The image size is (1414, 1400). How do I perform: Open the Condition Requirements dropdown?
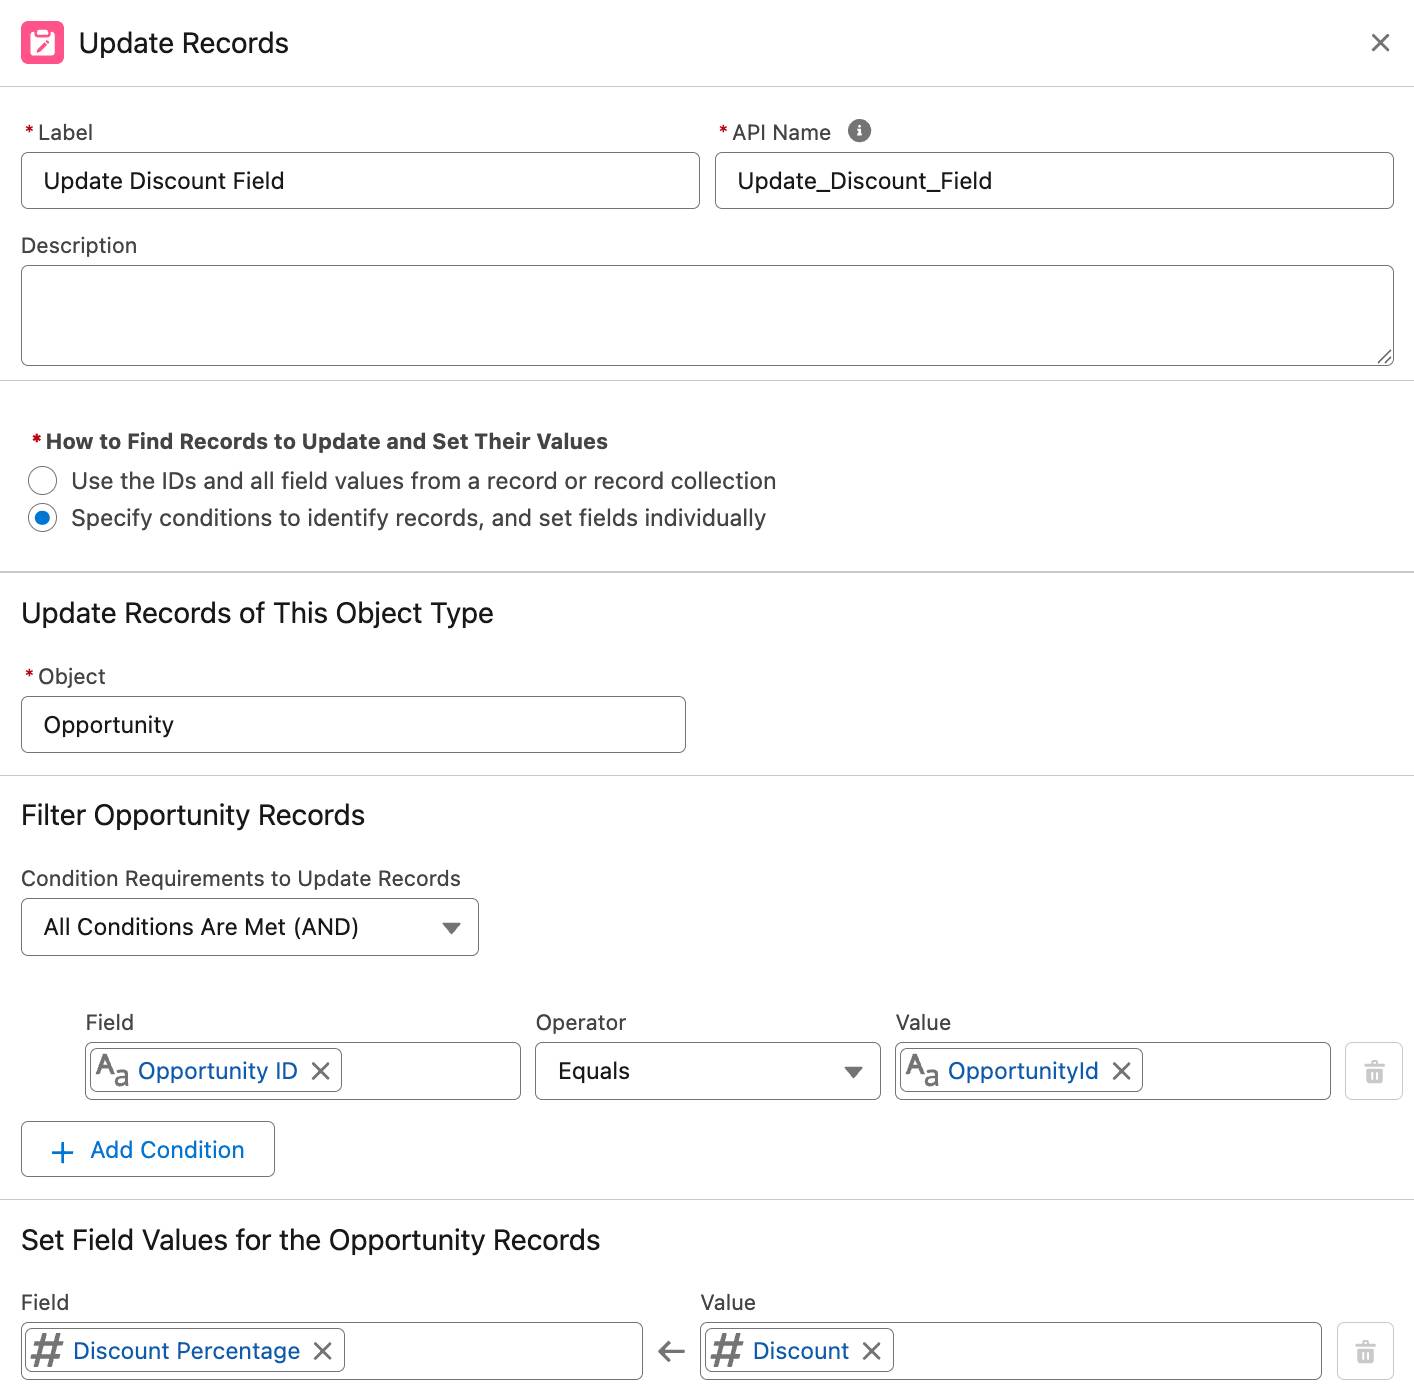click(250, 927)
